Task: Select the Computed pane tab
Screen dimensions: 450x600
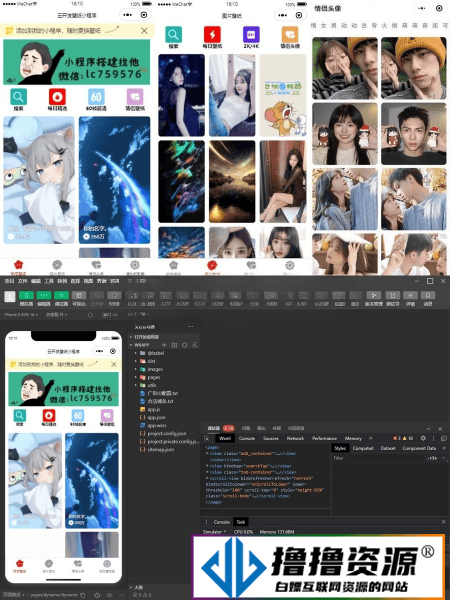Action: pos(363,448)
